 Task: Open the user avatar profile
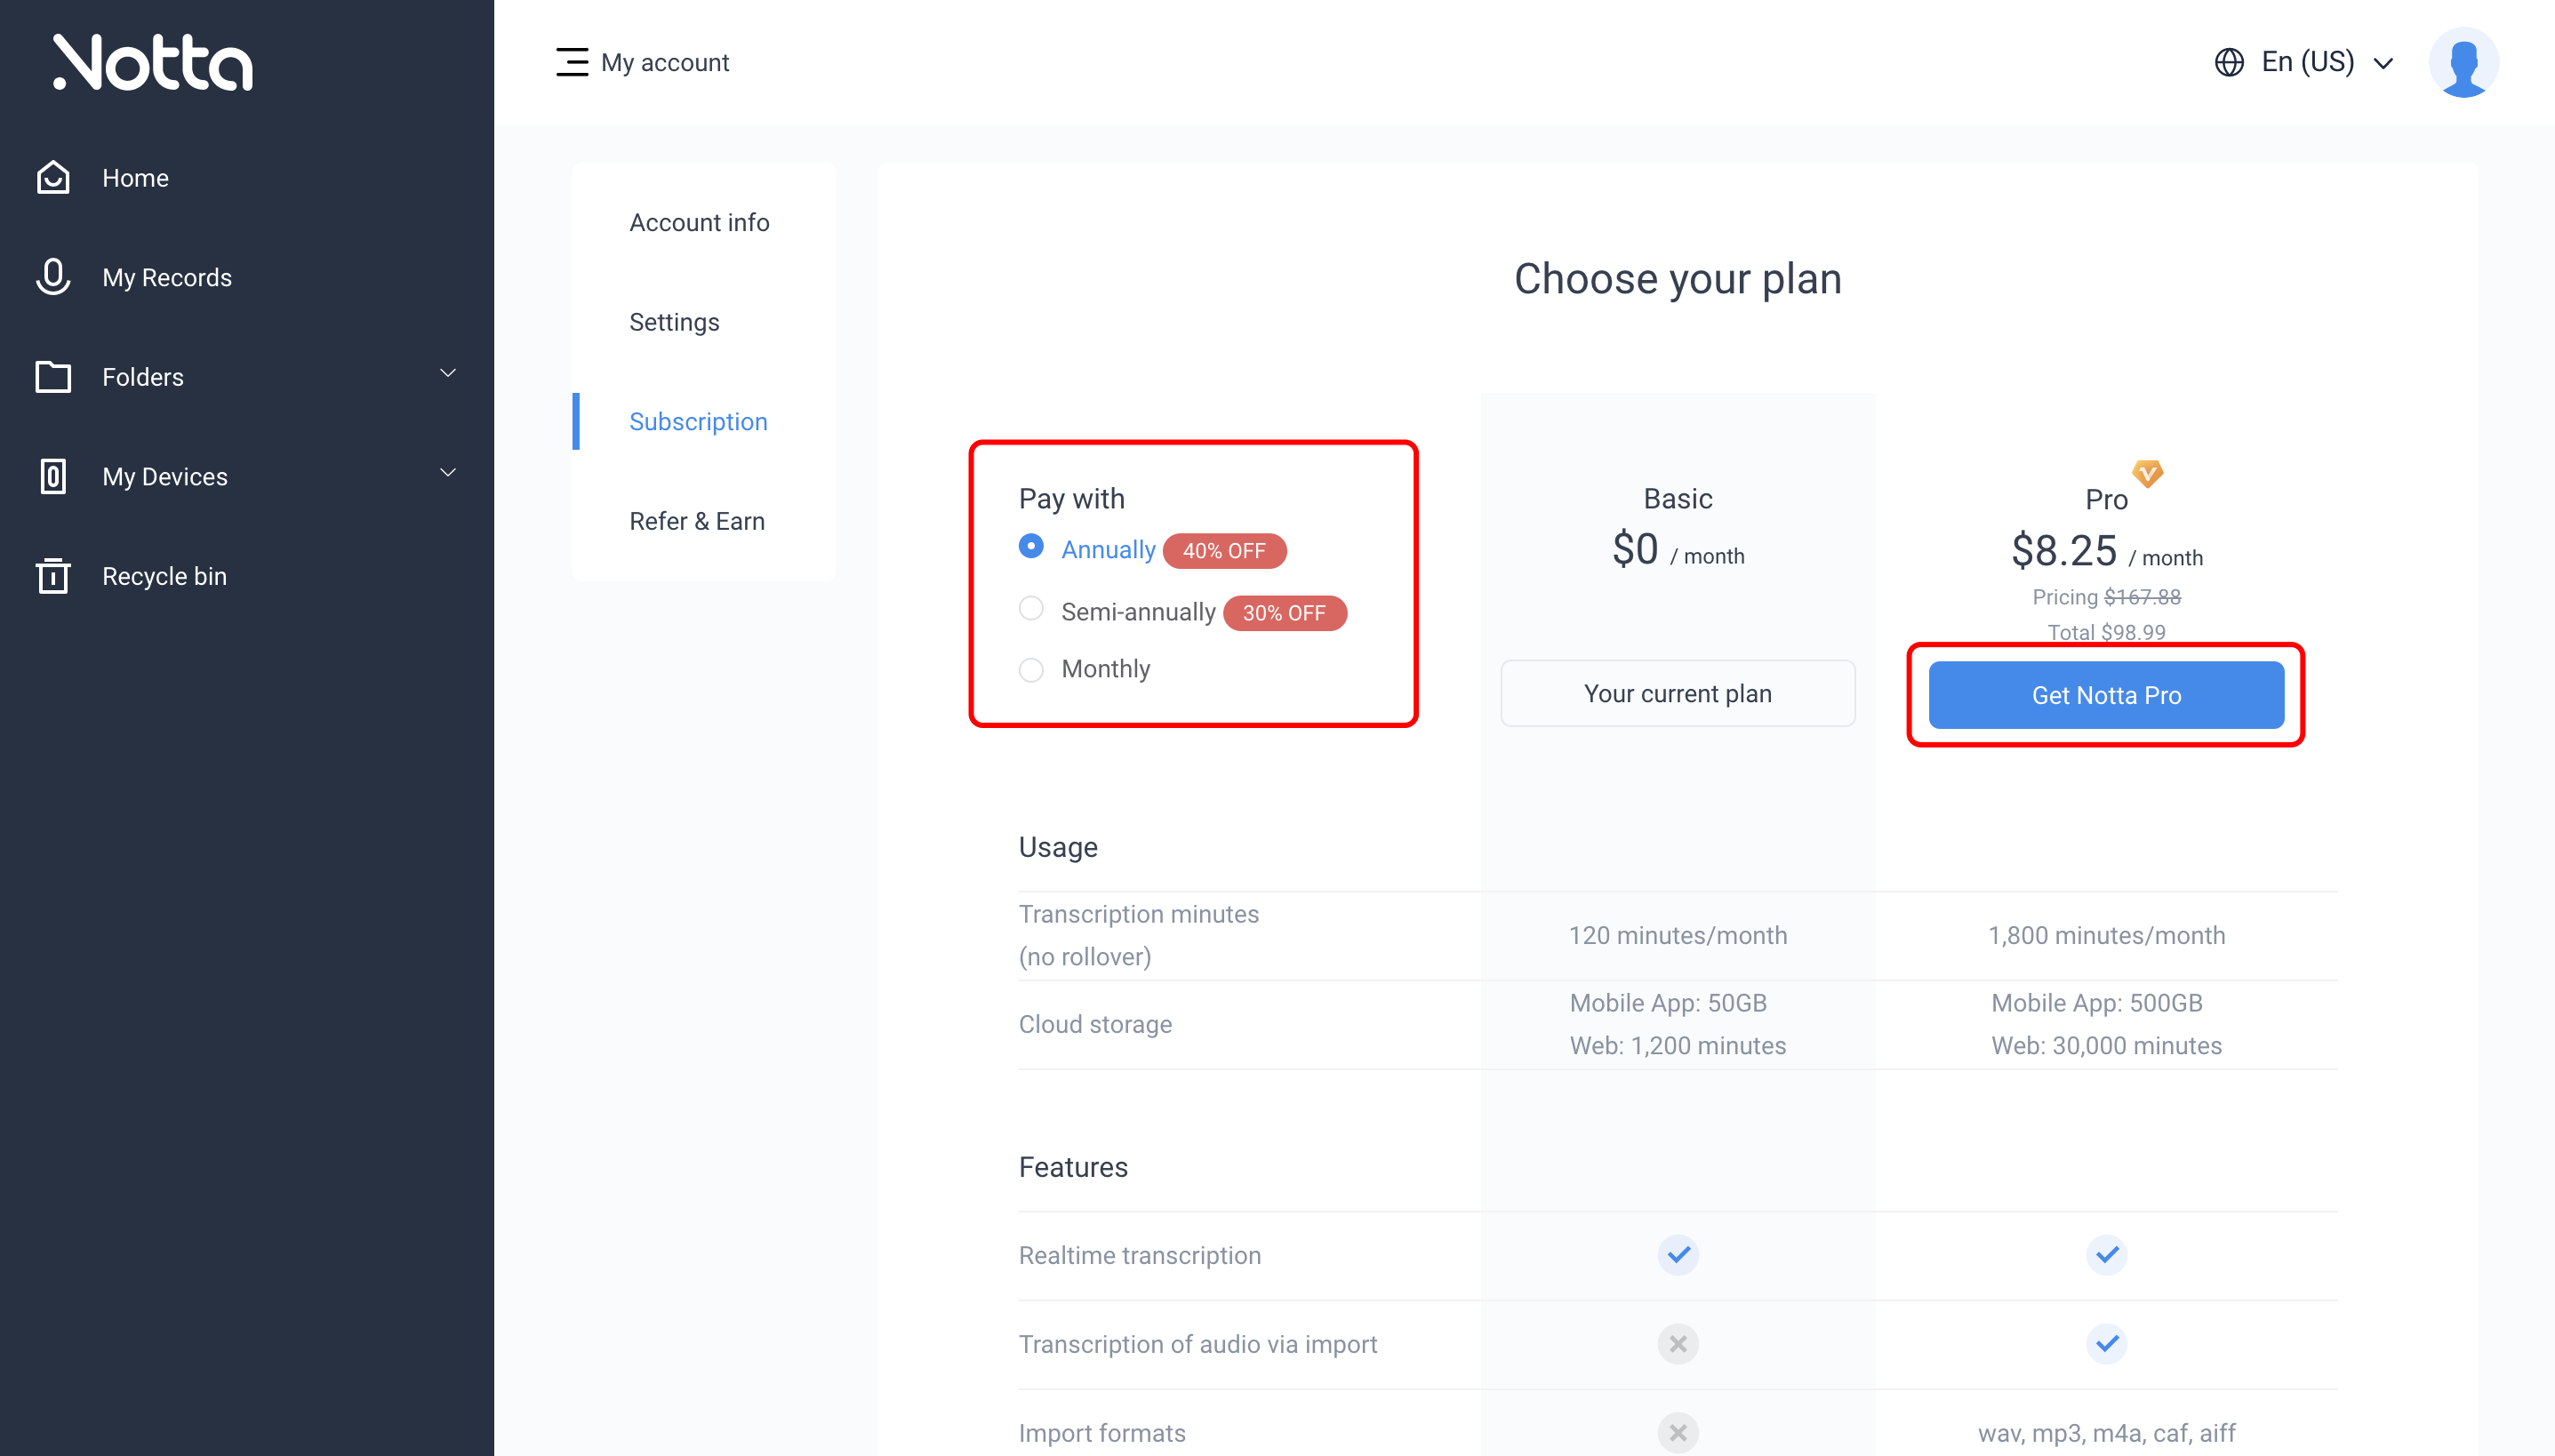2463,62
